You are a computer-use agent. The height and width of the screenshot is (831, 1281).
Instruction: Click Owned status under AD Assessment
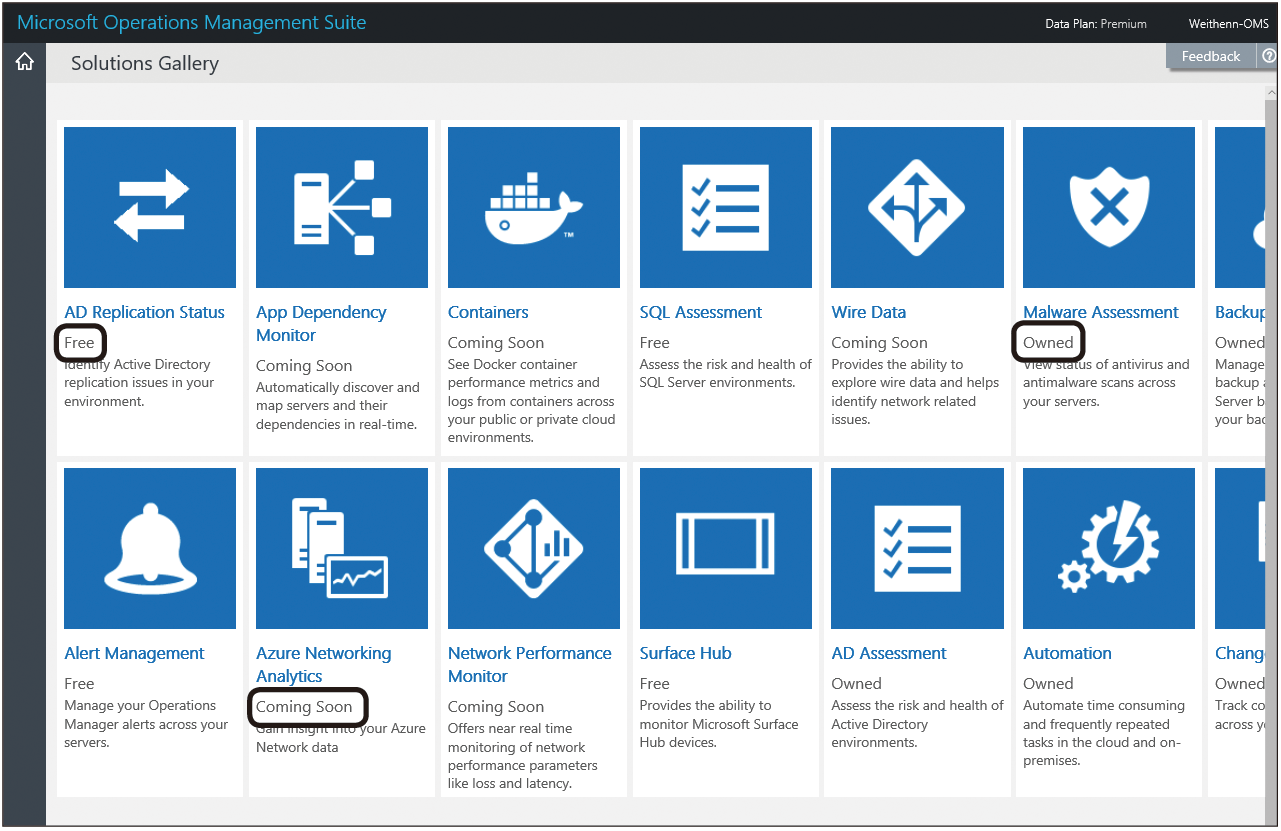pyautogui.click(x=857, y=683)
